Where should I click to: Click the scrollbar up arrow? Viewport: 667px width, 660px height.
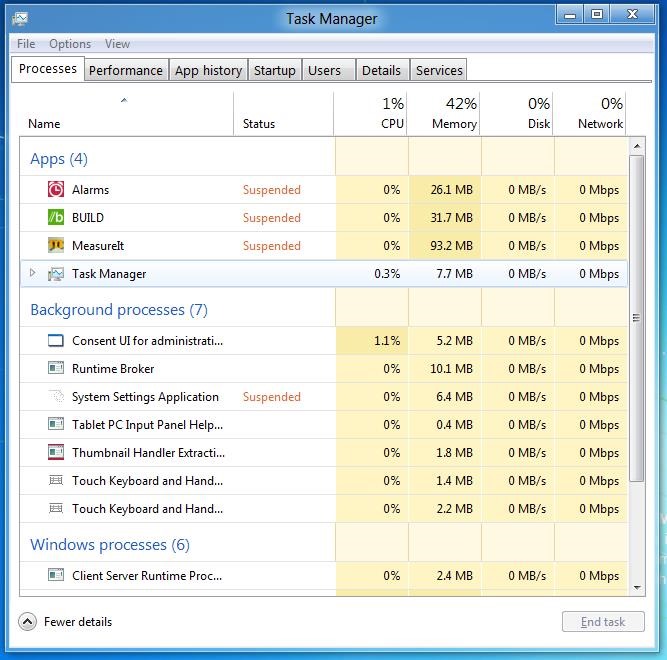(x=637, y=146)
